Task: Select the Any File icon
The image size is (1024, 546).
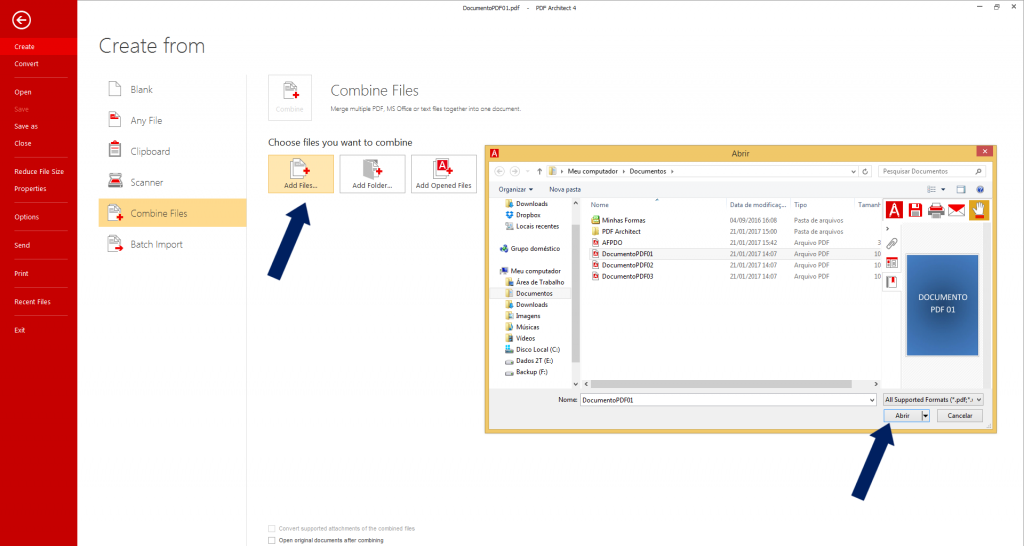Action: 115,120
